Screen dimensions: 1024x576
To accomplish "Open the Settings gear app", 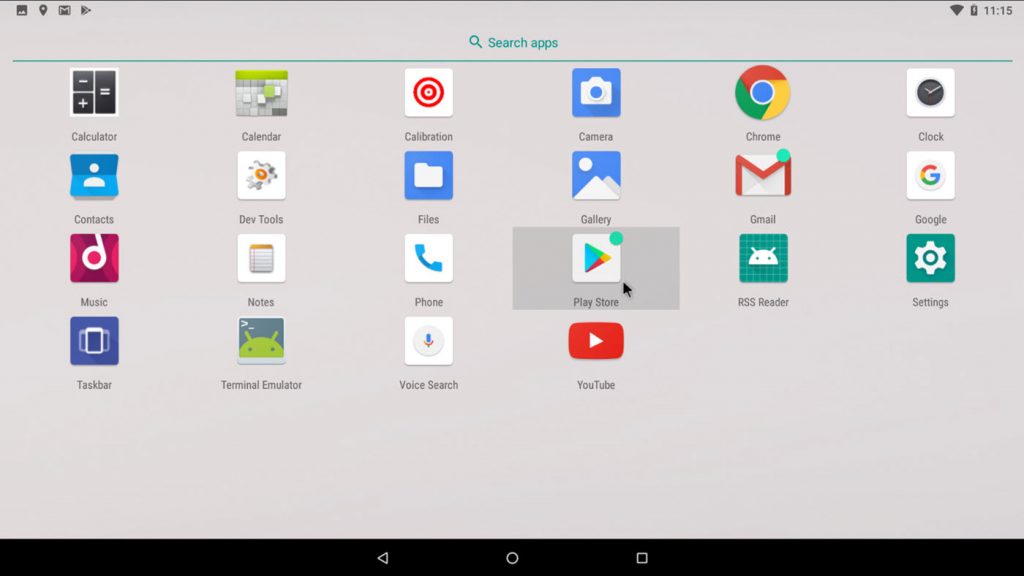I will click(930, 259).
